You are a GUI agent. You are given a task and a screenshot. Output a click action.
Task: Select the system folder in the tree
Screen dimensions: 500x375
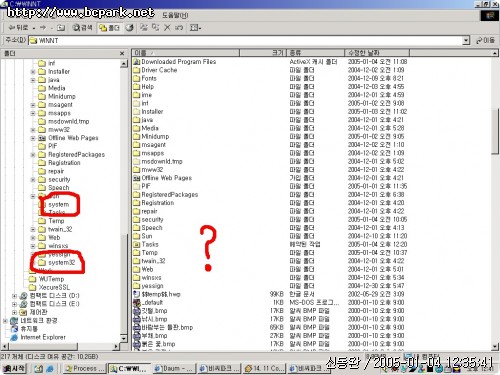pos(59,204)
